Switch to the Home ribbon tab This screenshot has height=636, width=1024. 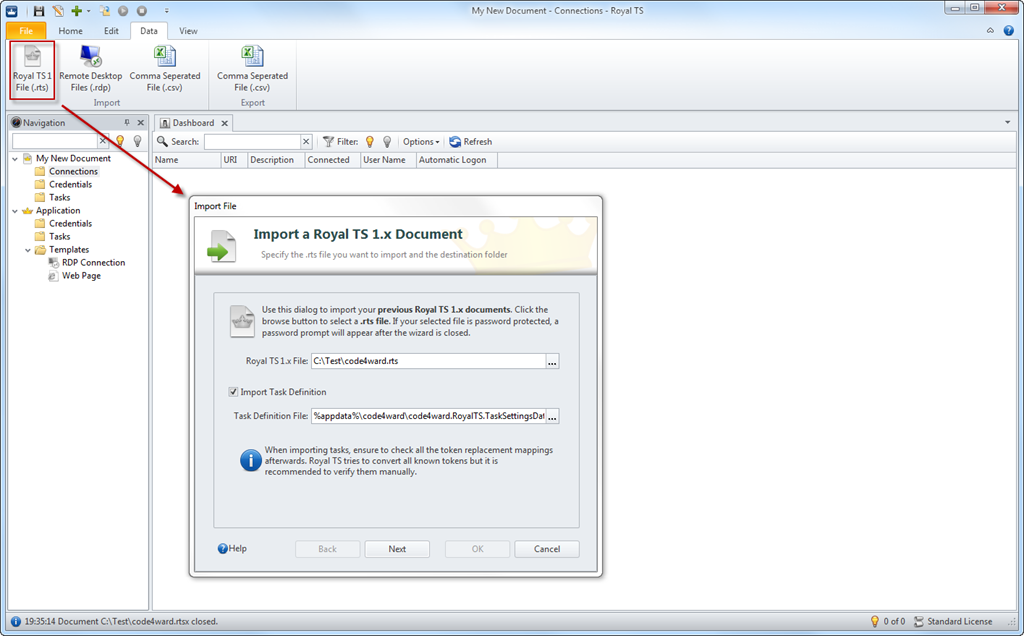tap(71, 31)
